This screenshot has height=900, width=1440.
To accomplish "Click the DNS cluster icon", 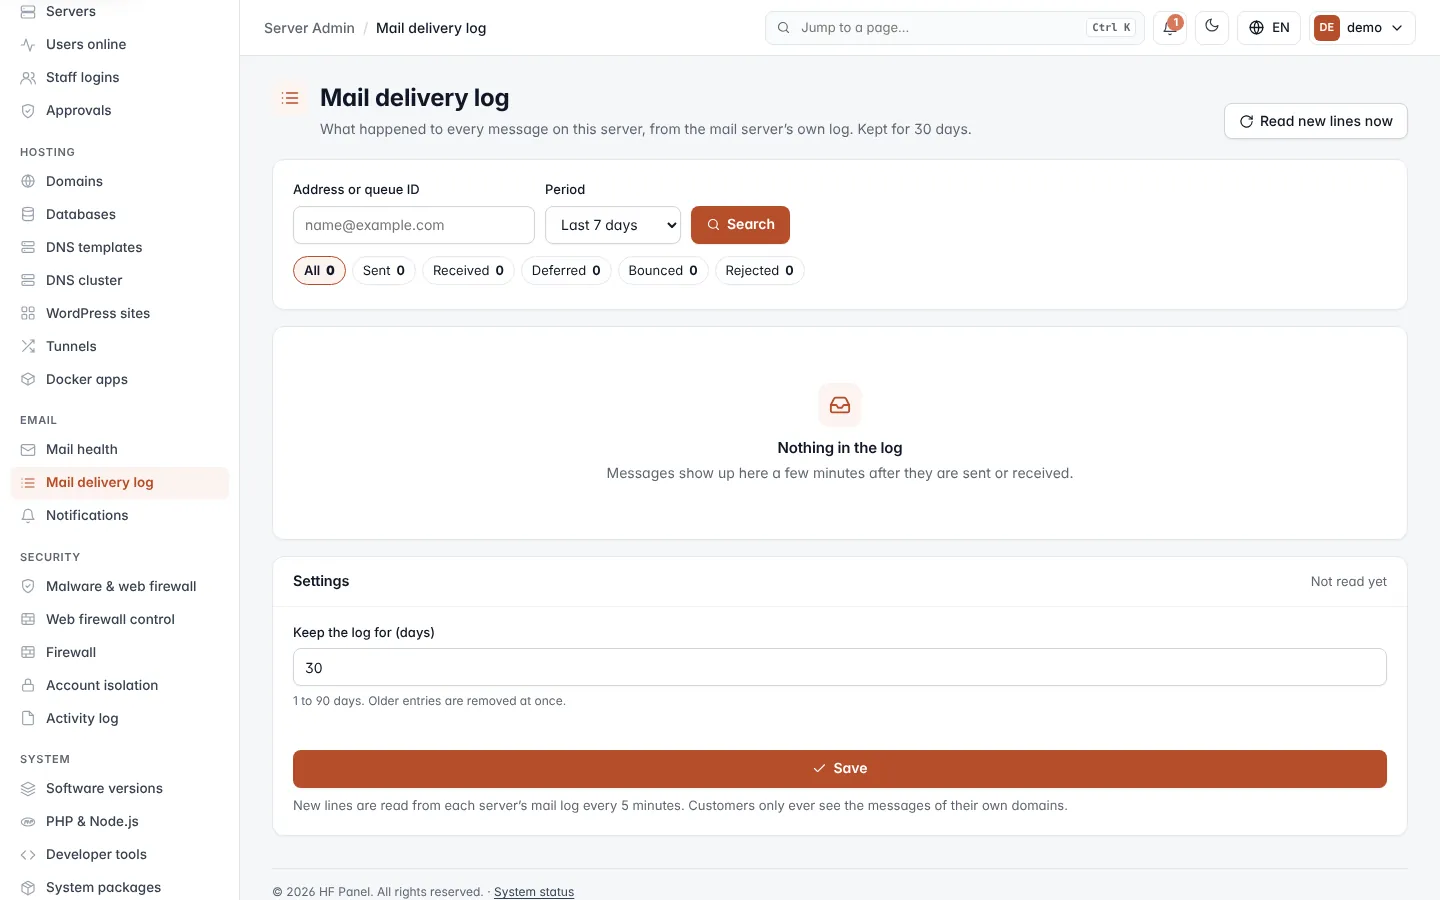I will tap(28, 281).
